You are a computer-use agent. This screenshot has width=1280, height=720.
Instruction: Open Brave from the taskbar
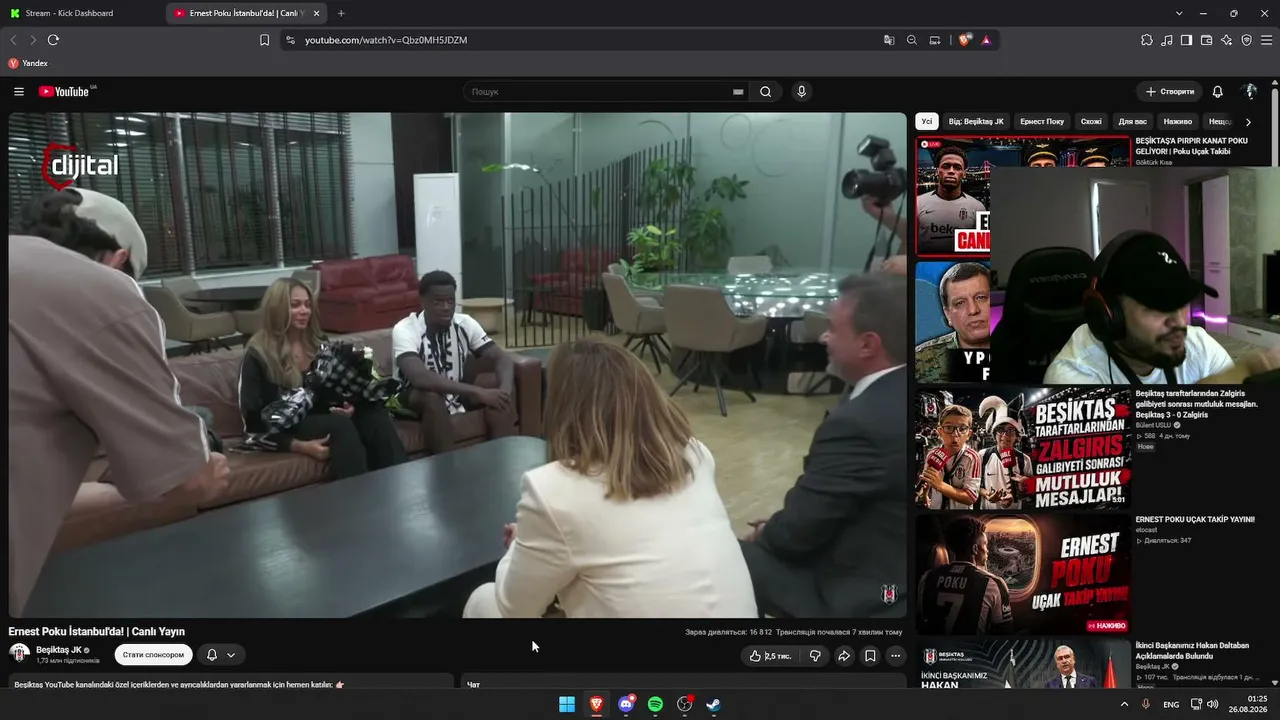596,704
